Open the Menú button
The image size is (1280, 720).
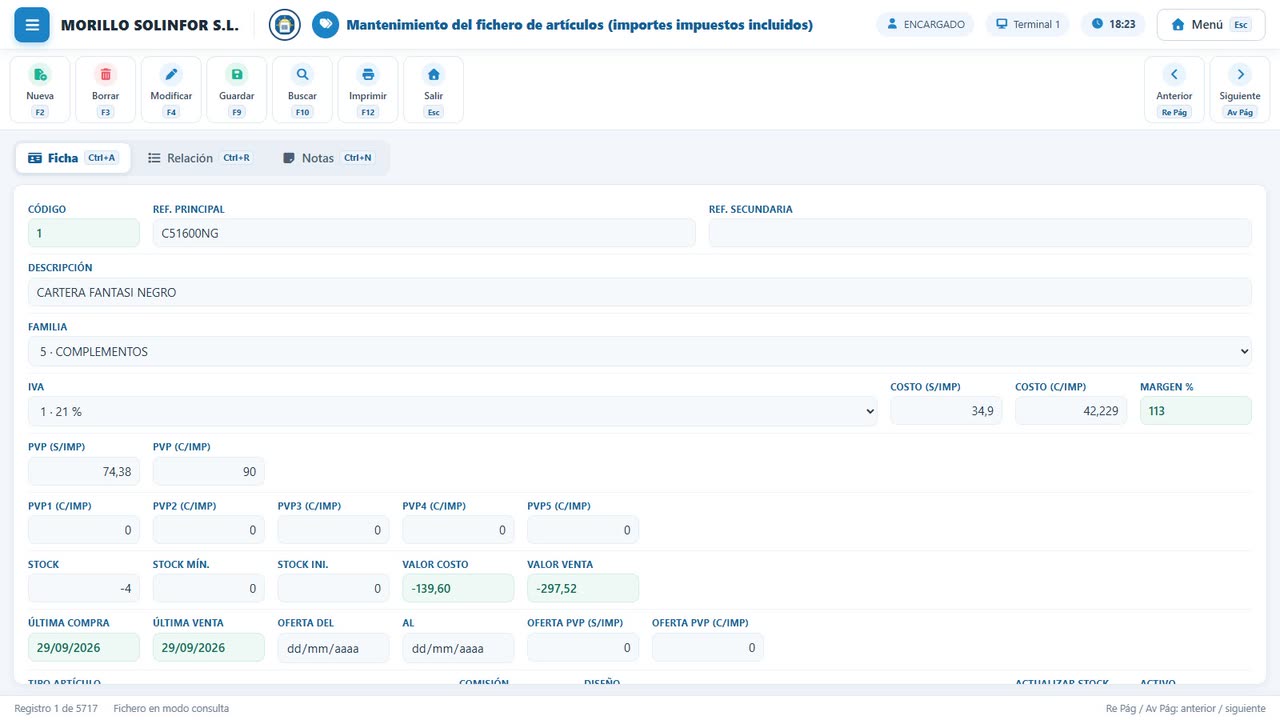pyautogui.click(x=1210, y=24)
